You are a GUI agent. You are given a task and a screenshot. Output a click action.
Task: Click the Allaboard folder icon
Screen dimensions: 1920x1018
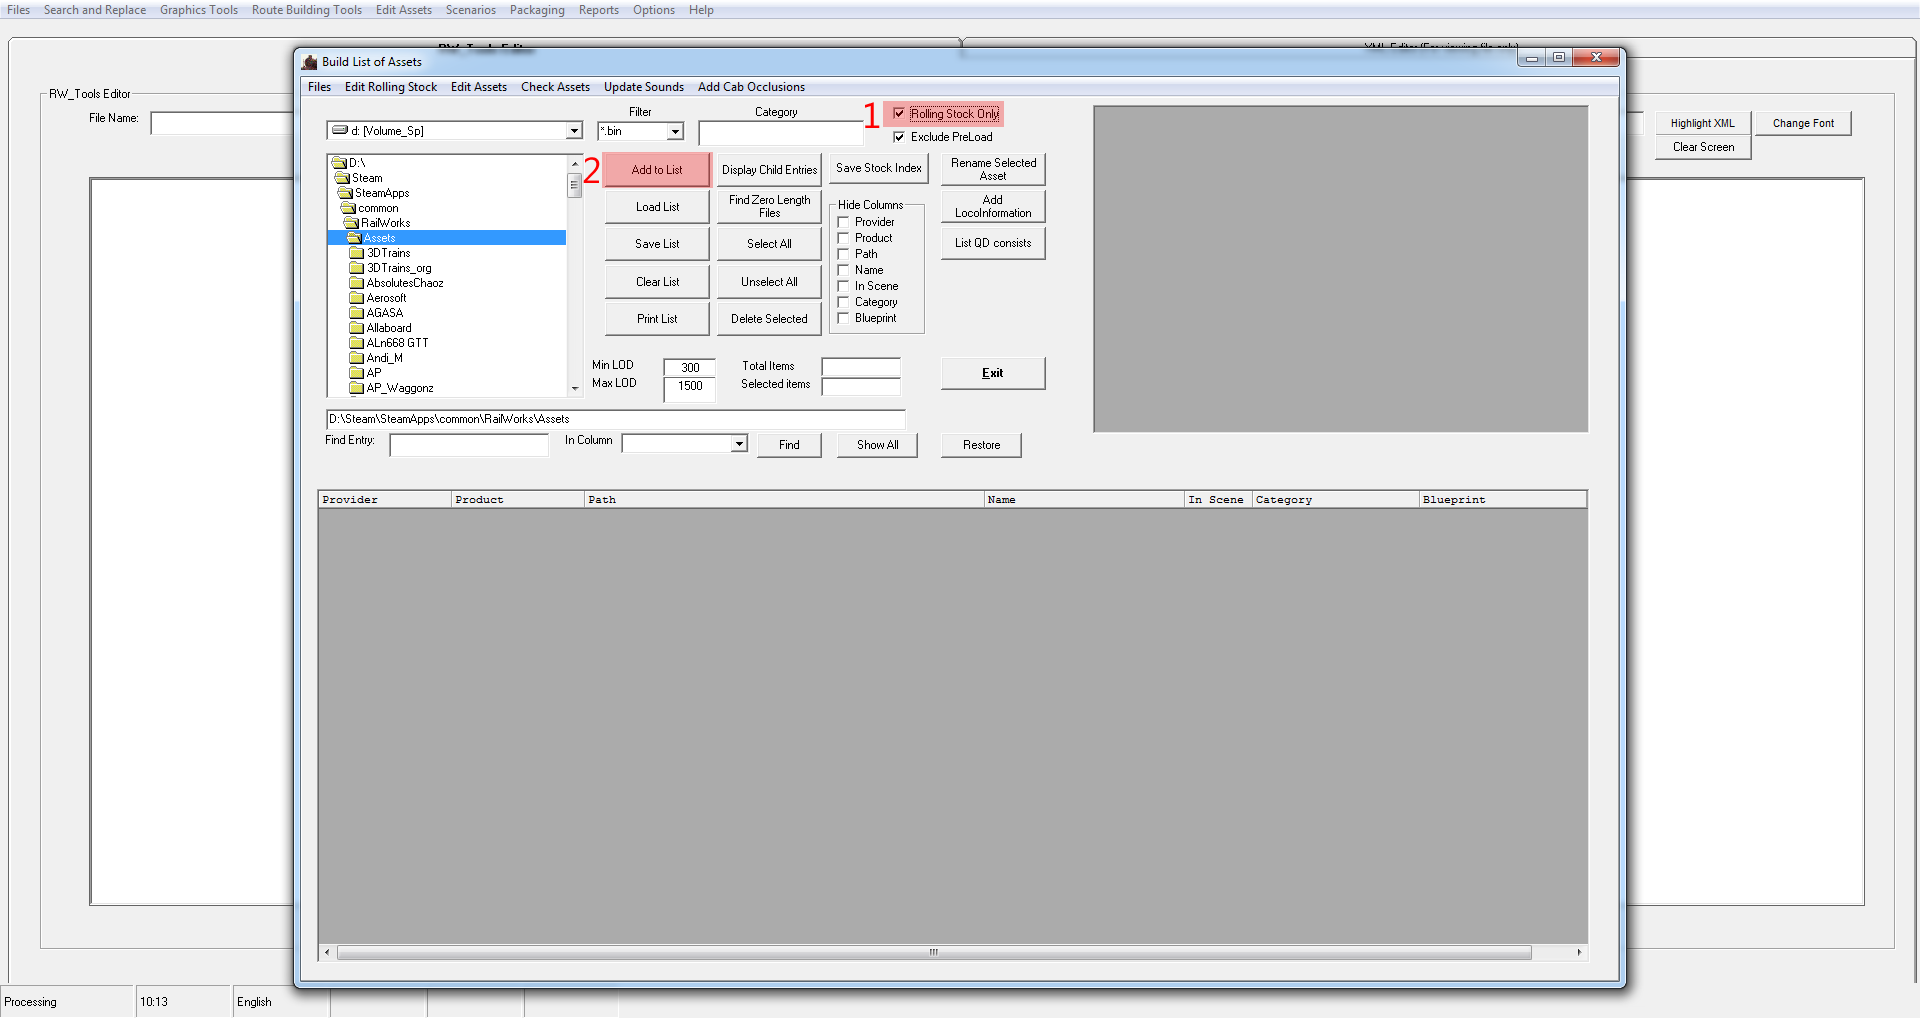(357, 328)
